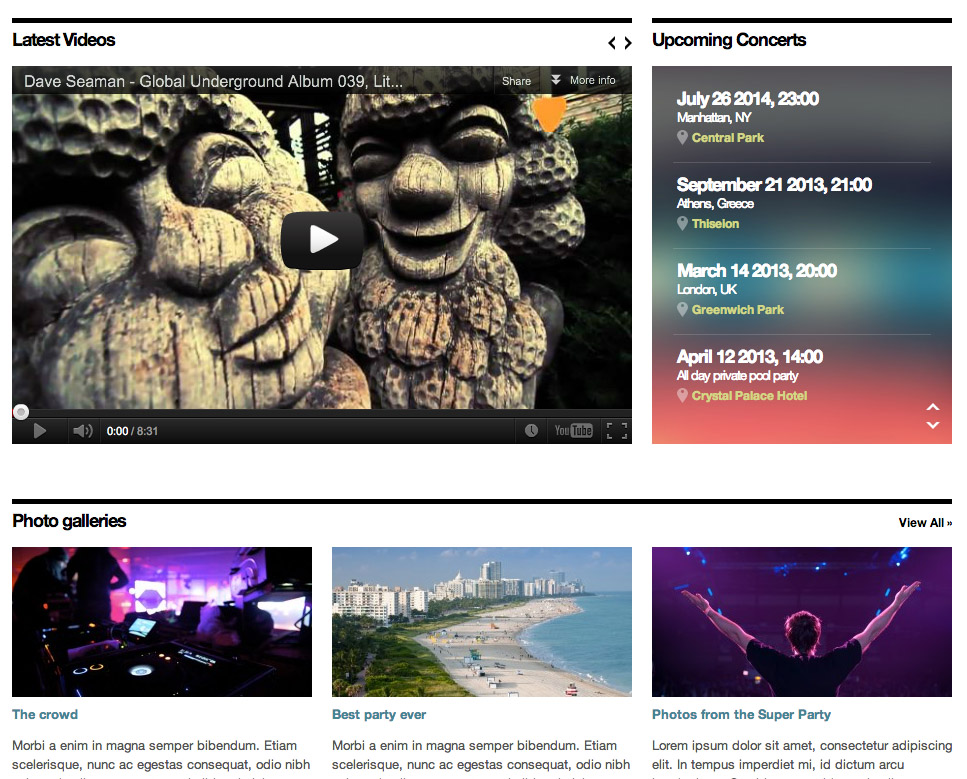
Task: Click the Share button on video
Action: click(x=516, y=81)
